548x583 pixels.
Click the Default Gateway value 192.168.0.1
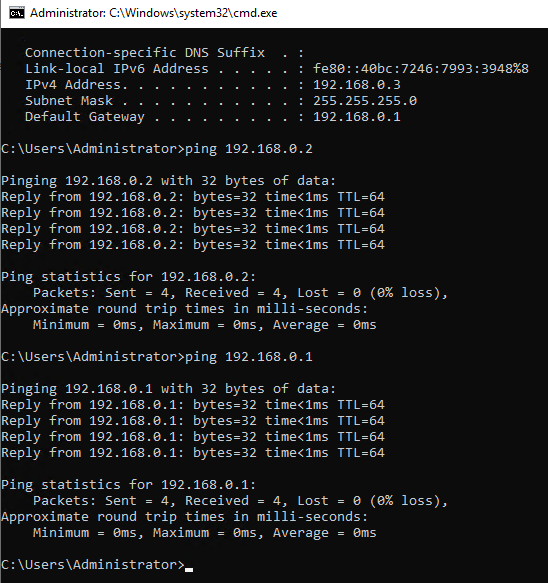(357, 117)
